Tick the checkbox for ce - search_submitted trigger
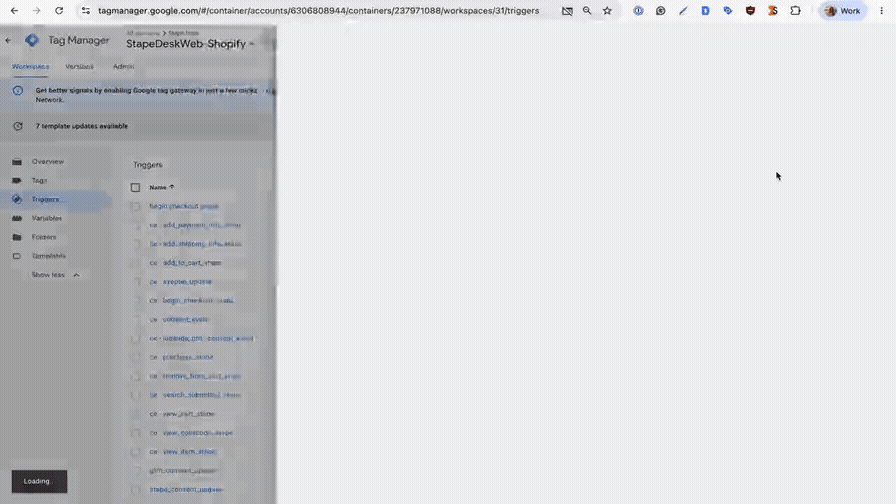 135,395
